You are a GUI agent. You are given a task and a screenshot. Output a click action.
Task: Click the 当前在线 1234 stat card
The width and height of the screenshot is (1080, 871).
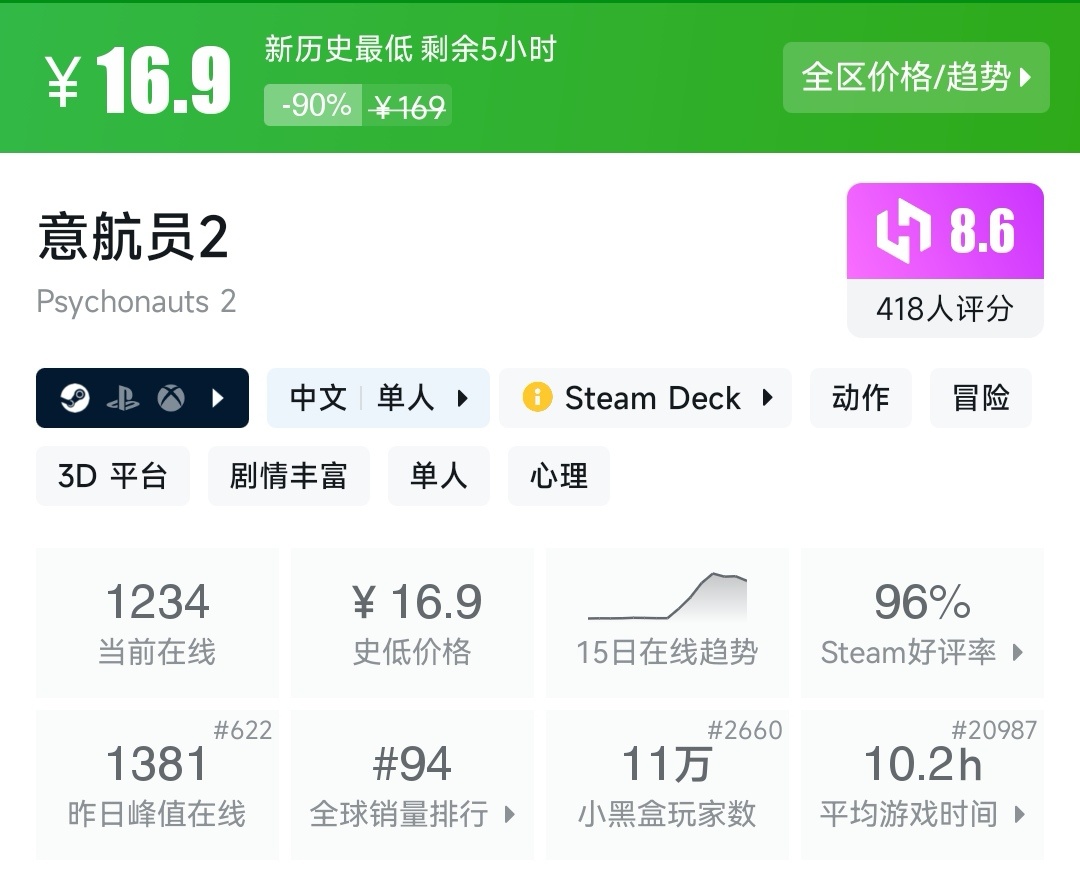(x=157, y=622)
